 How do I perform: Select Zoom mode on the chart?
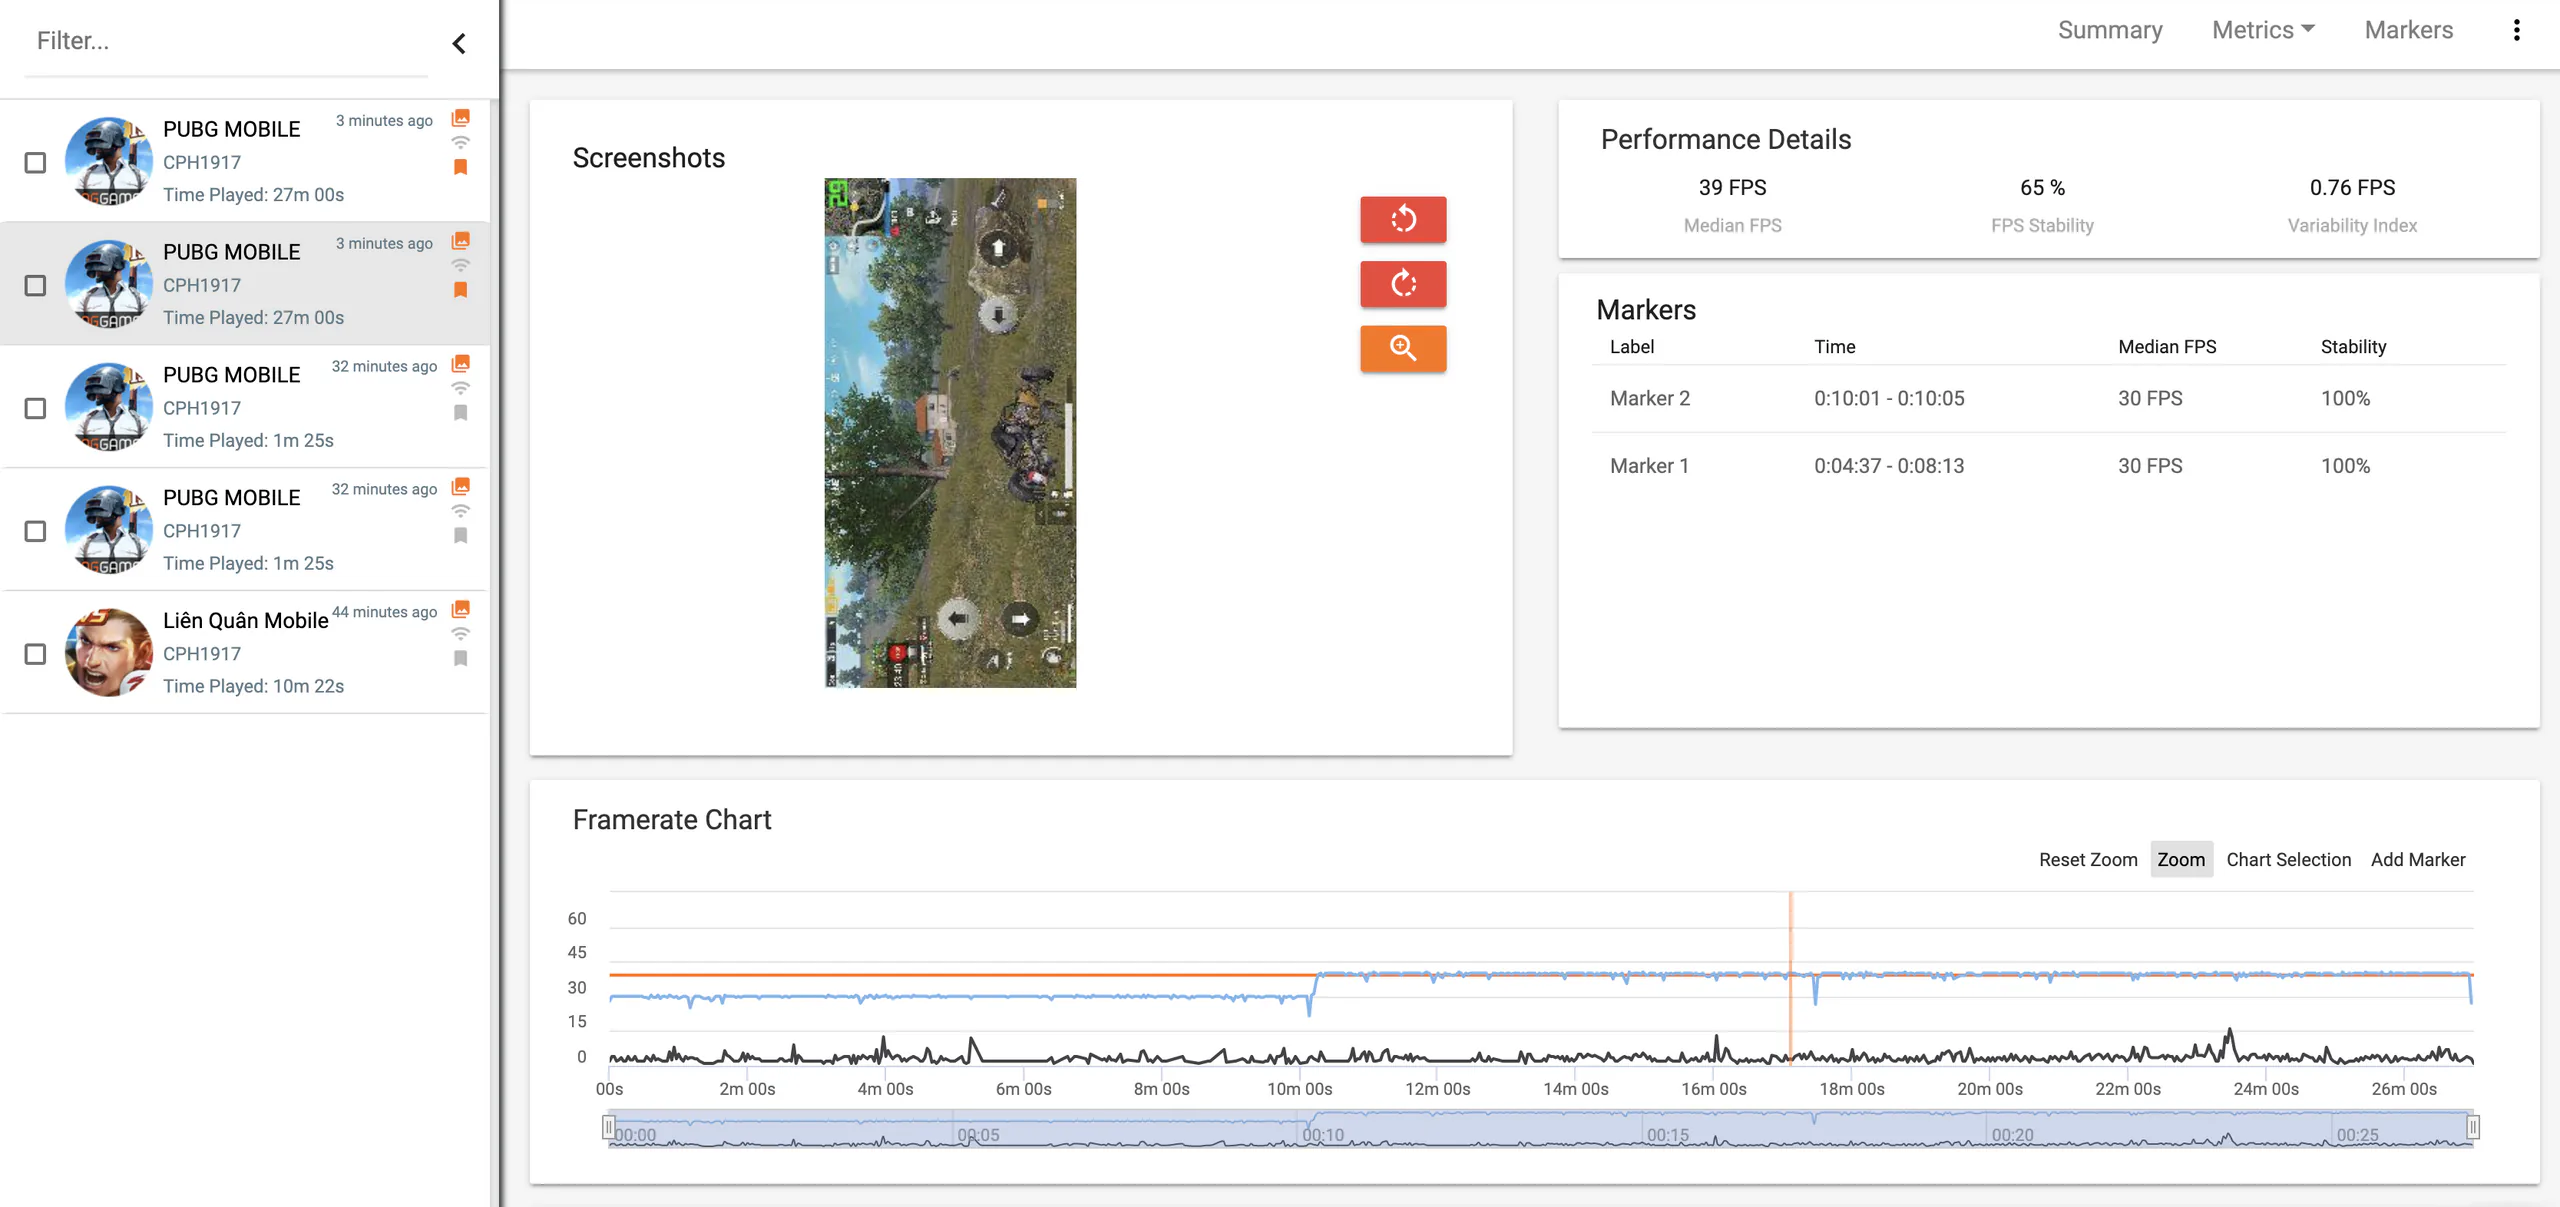click(2181, 860)
